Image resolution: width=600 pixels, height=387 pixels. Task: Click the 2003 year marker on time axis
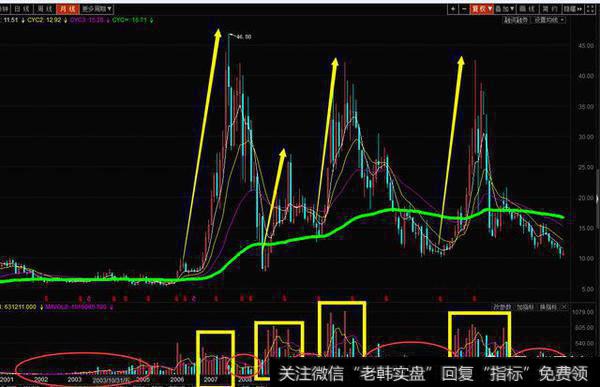tap(74, 380)
